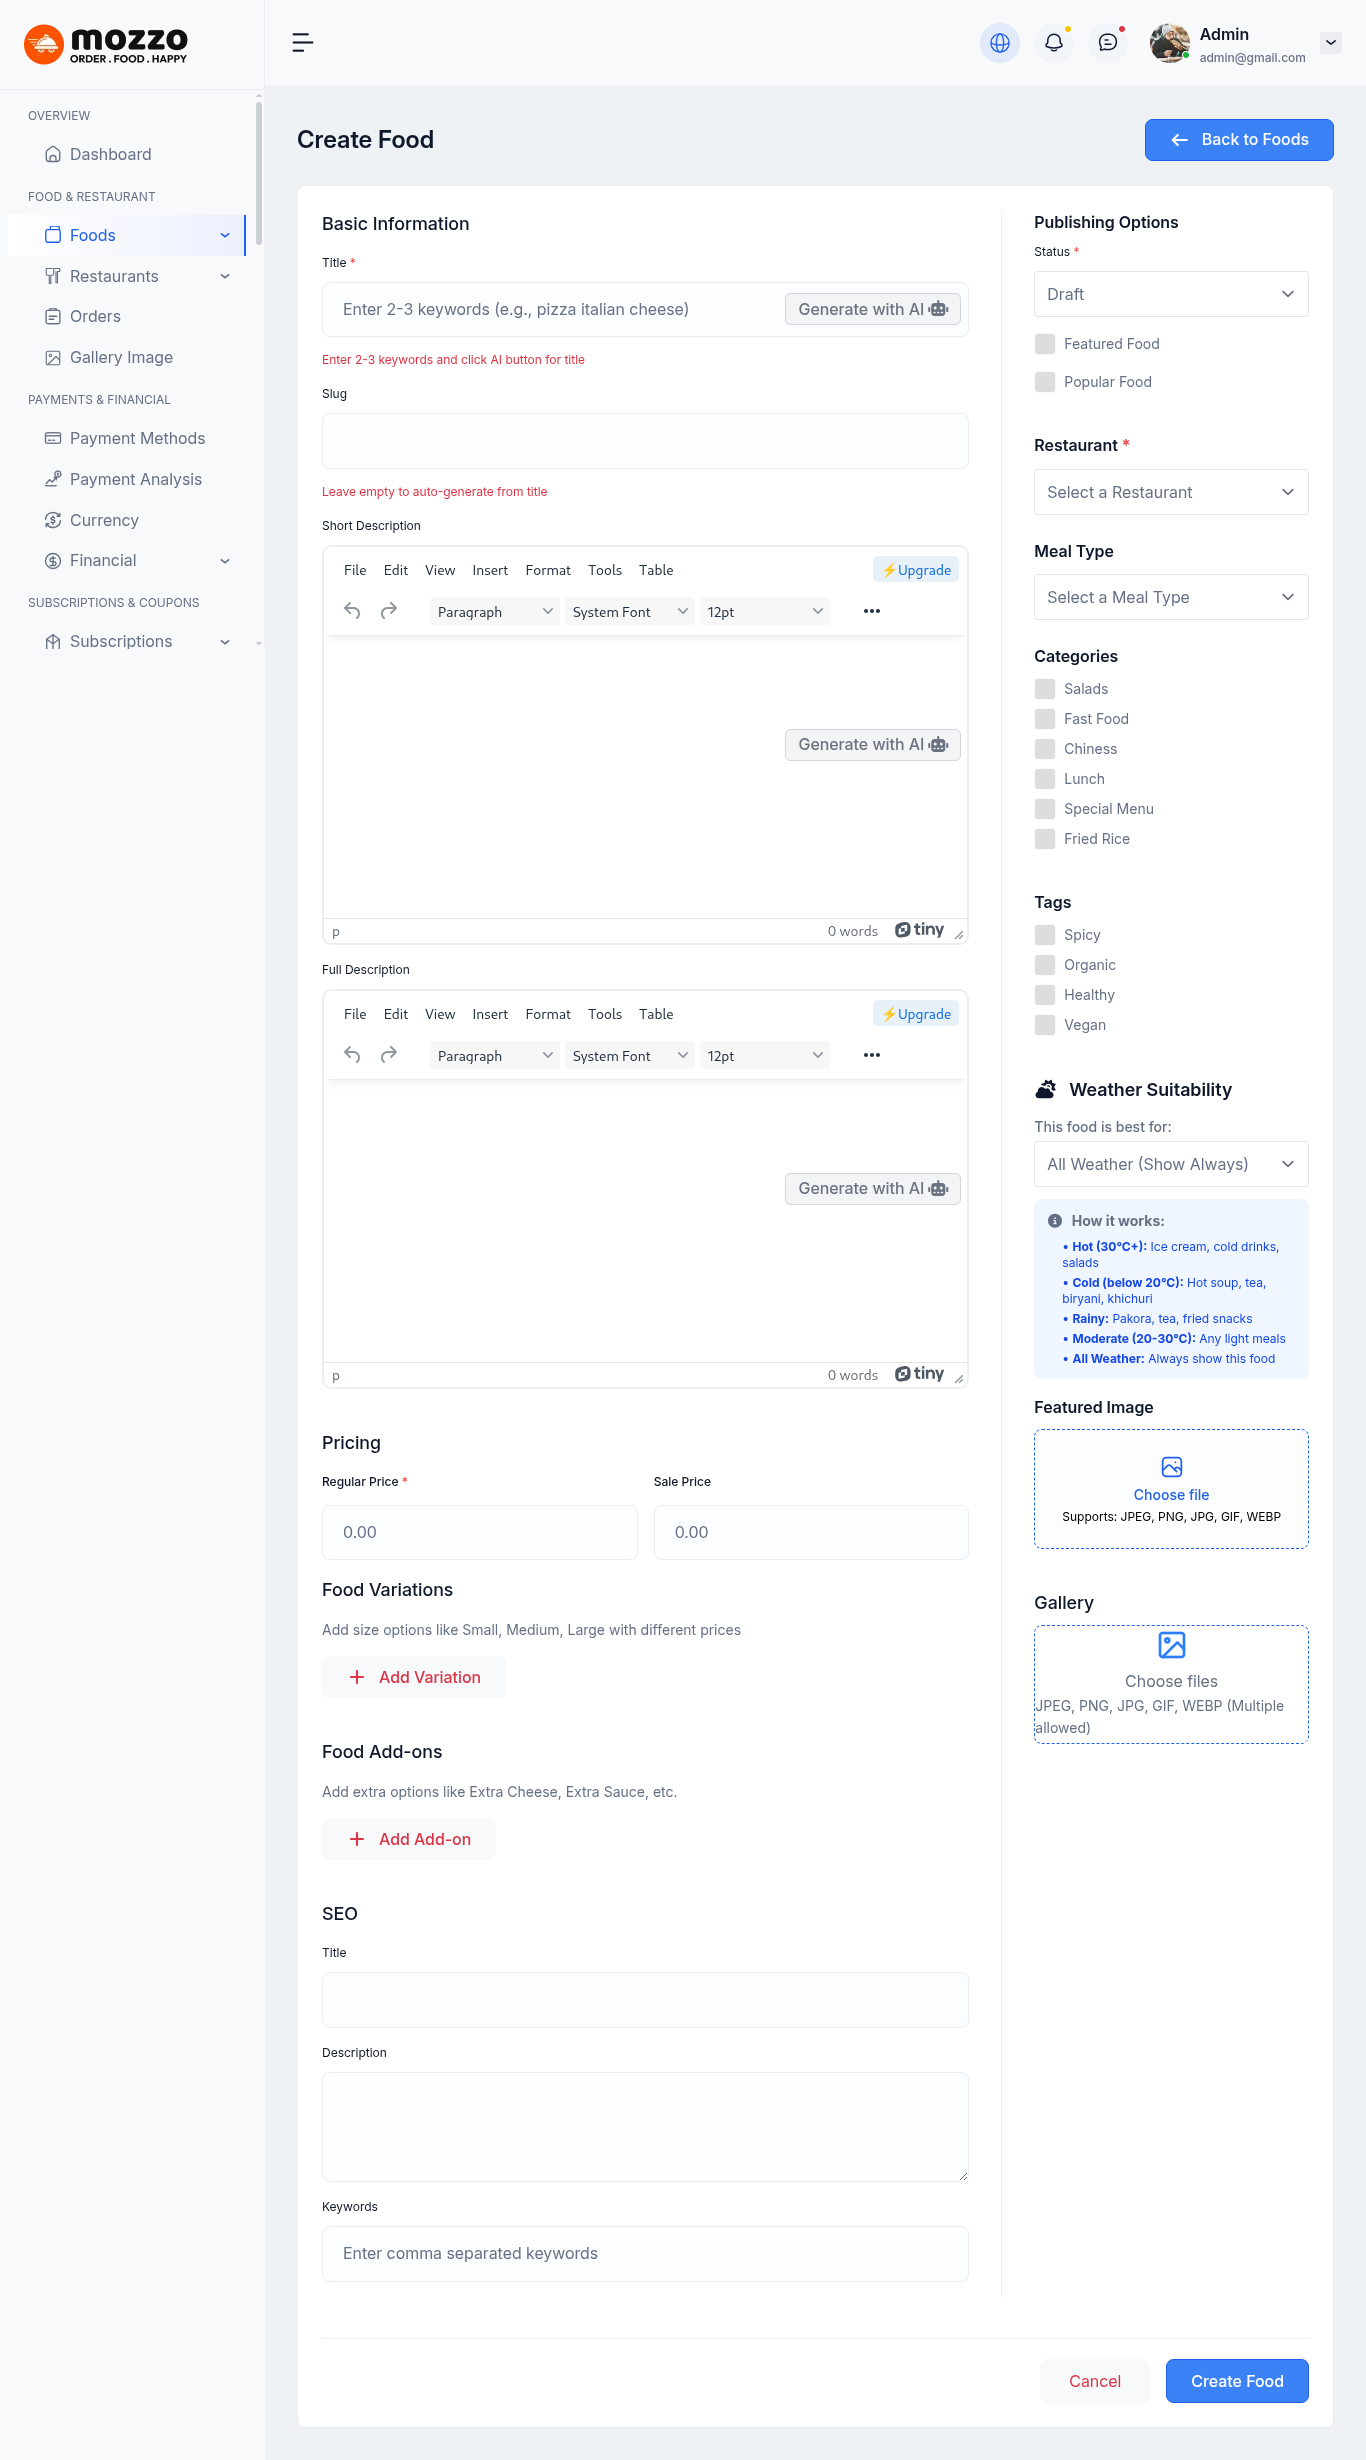The width and height of the screenshot is (1366, 2460).
Task: Open Format menu in Full Description editor
Action: (547, 1014)
